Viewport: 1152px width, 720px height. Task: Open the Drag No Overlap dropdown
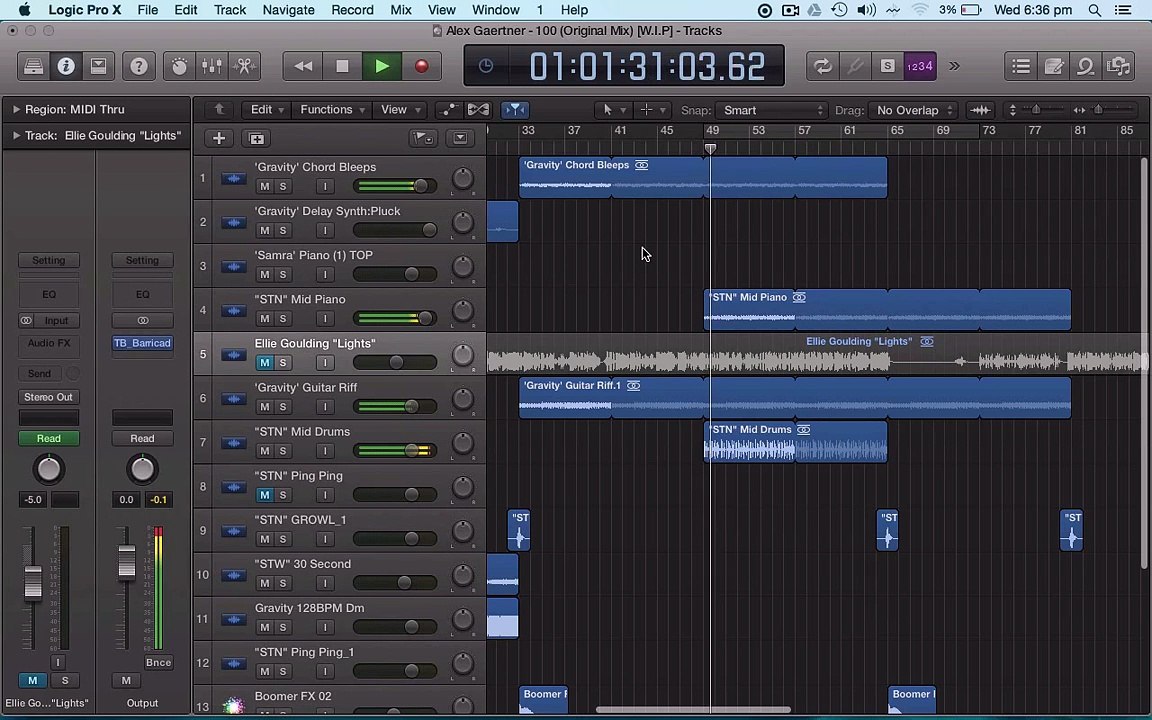point(912,110)
